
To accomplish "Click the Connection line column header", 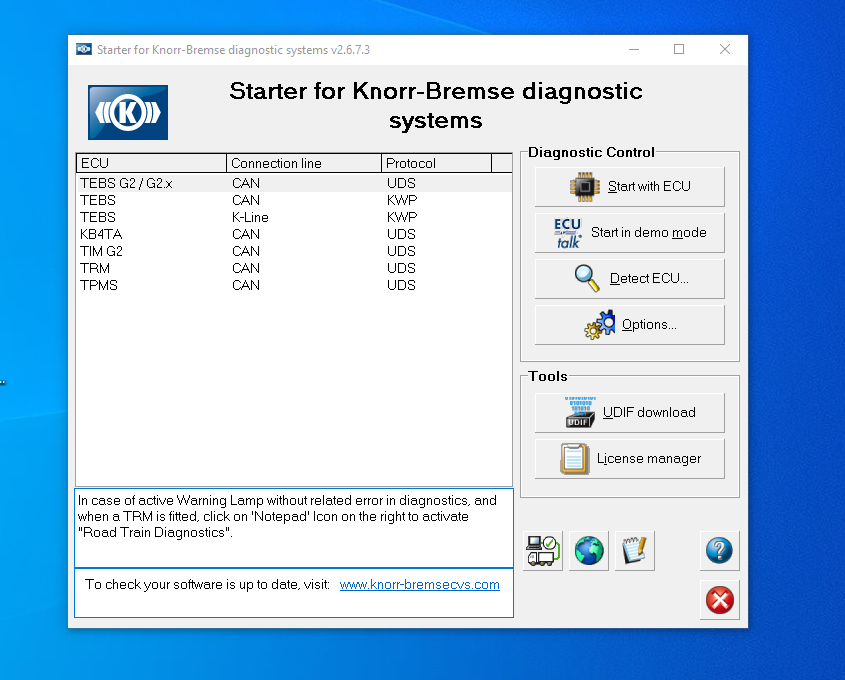I will coord(304,163).
